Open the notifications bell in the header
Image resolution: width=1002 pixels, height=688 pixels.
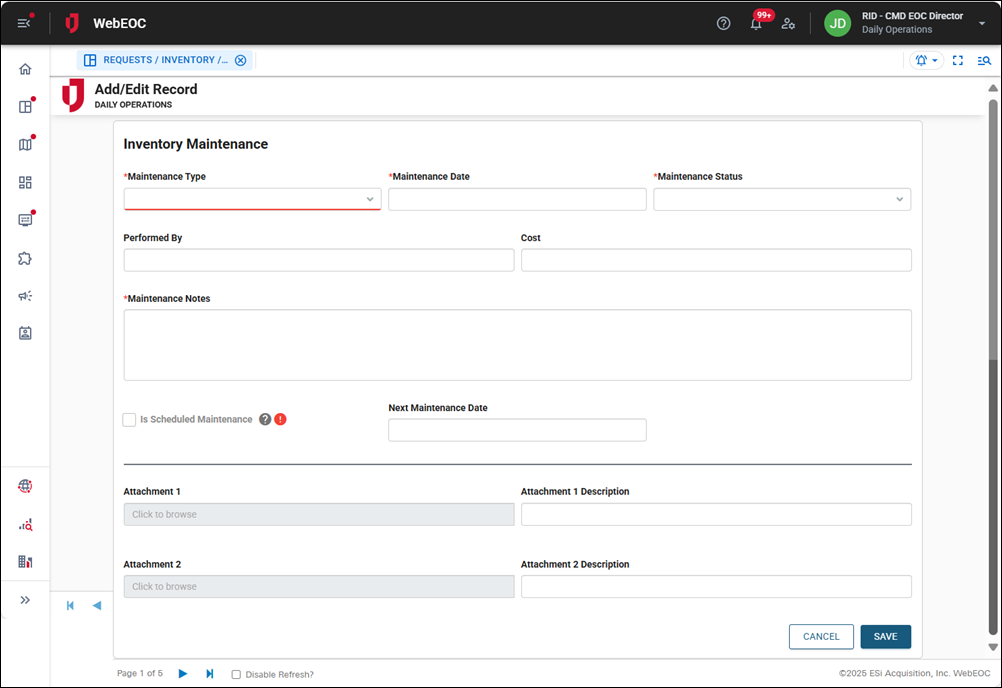click(x=756, y=23)
